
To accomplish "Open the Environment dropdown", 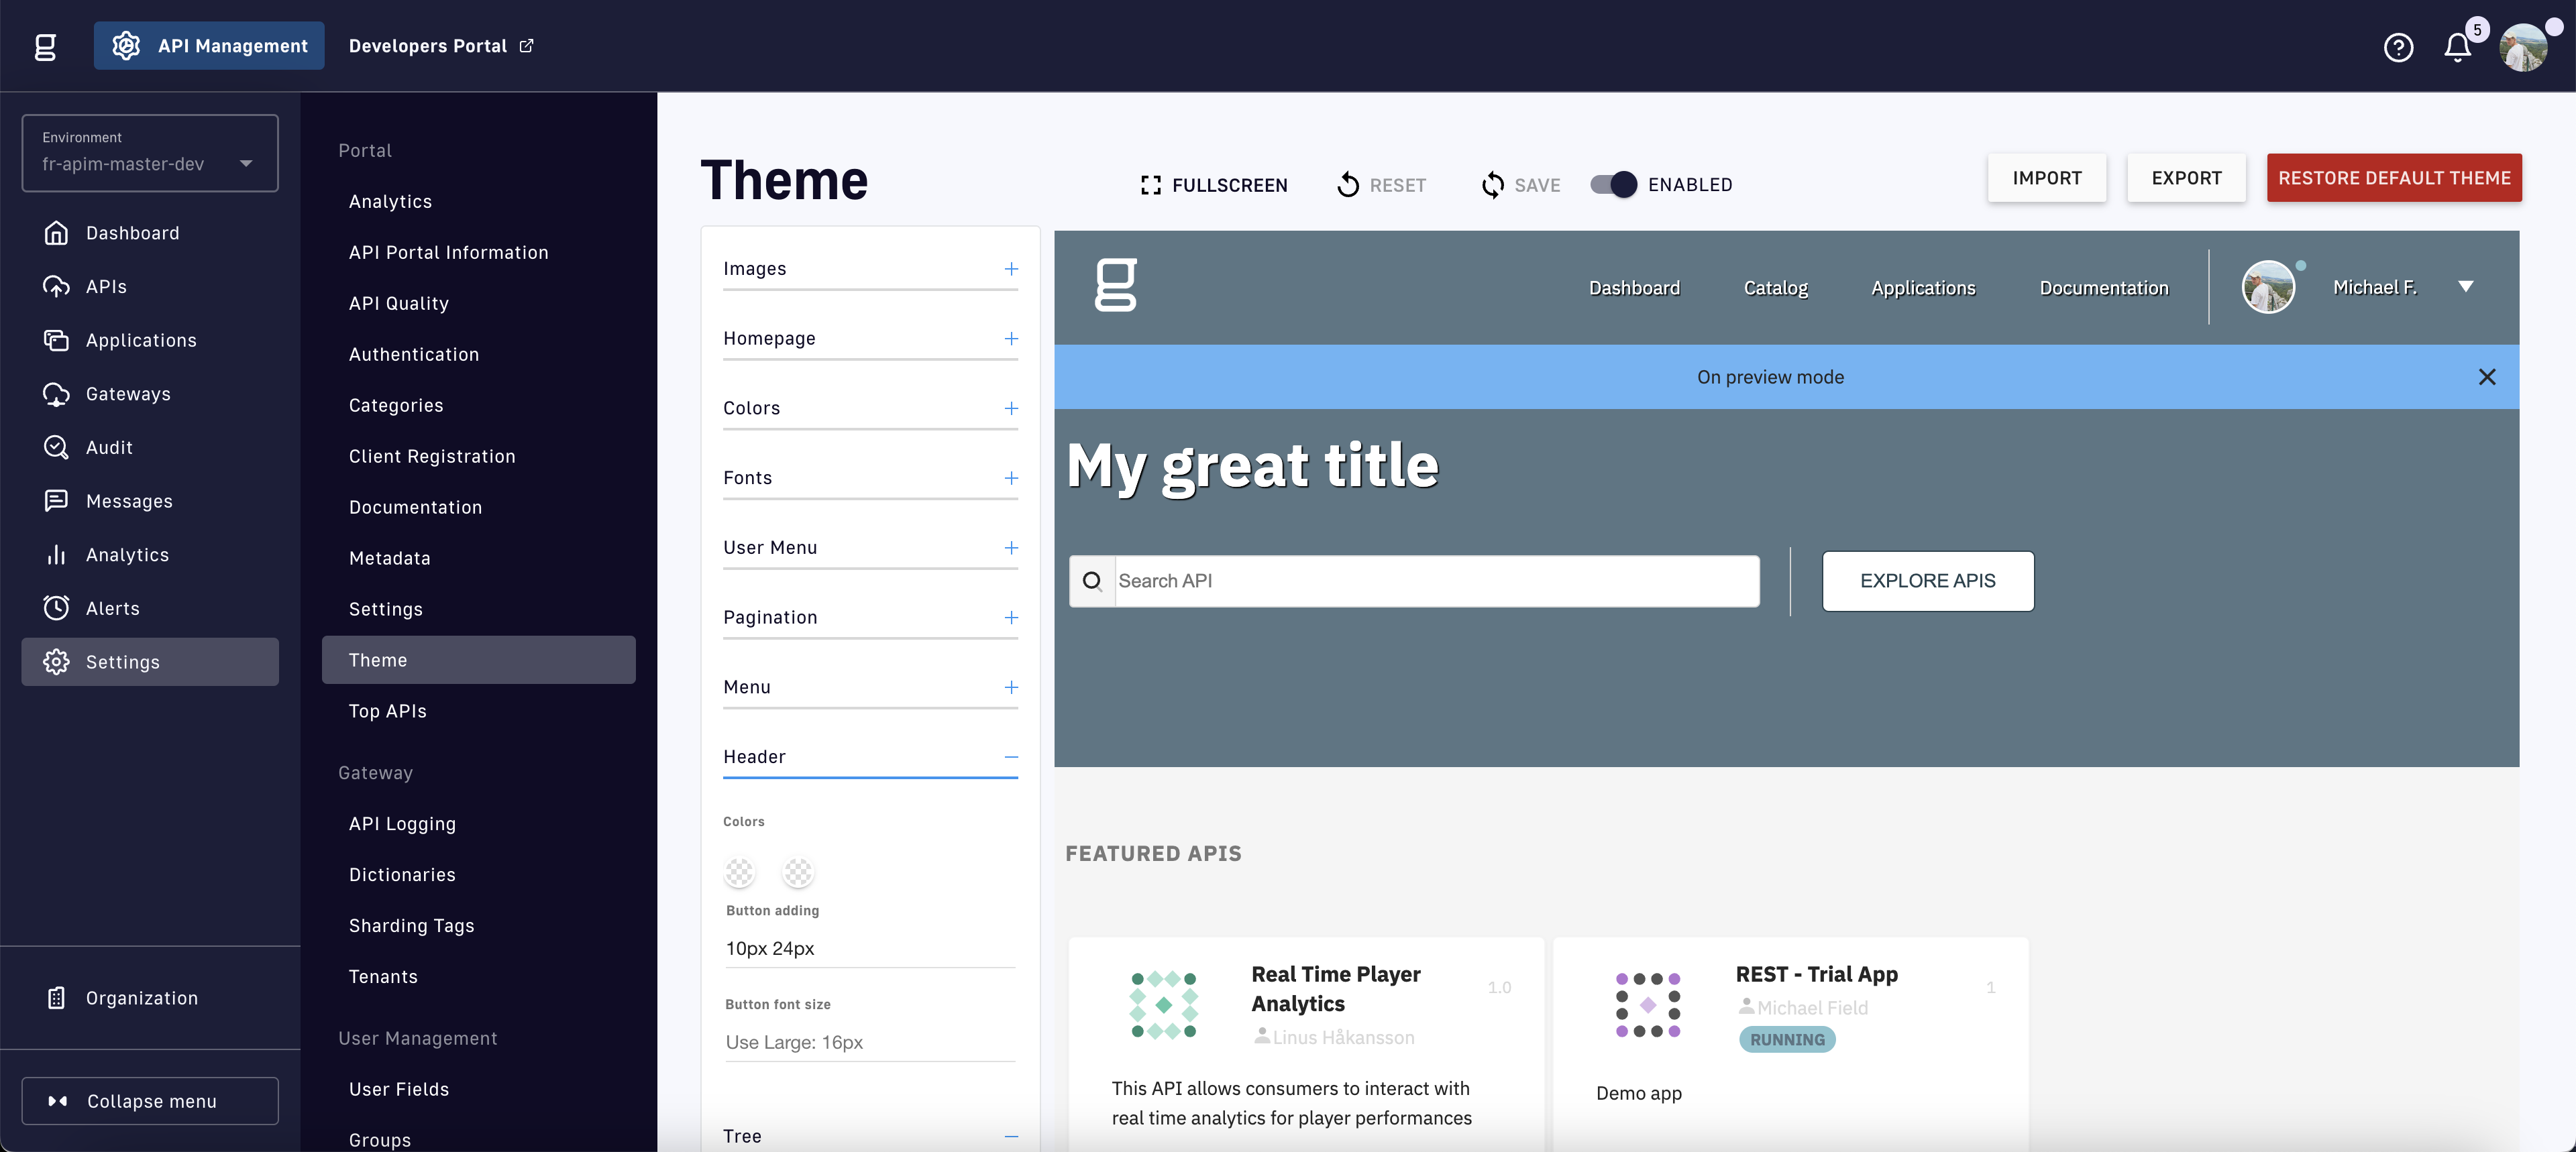I will (150, 153).
